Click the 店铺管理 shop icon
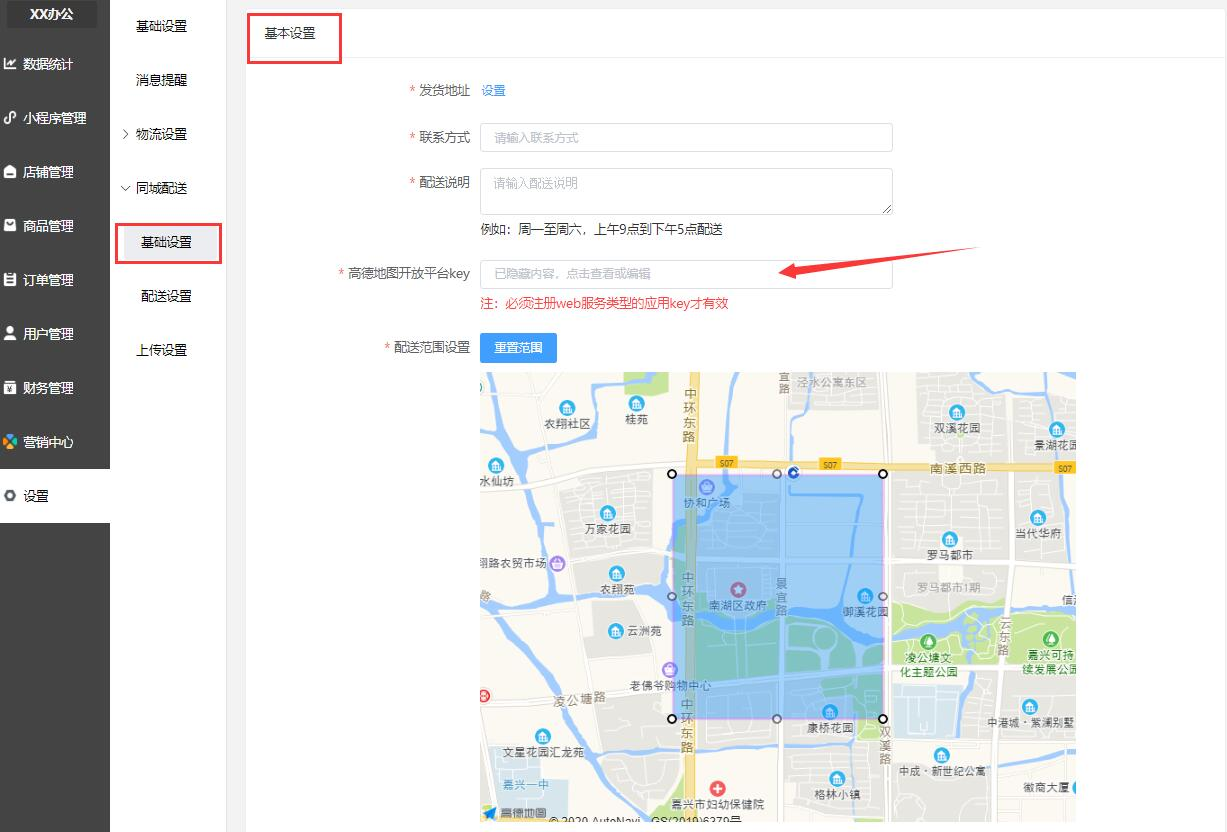Image resolution: width=1227 pixels, height=832 pixels. pyautogui.click(x=10, y=172)
